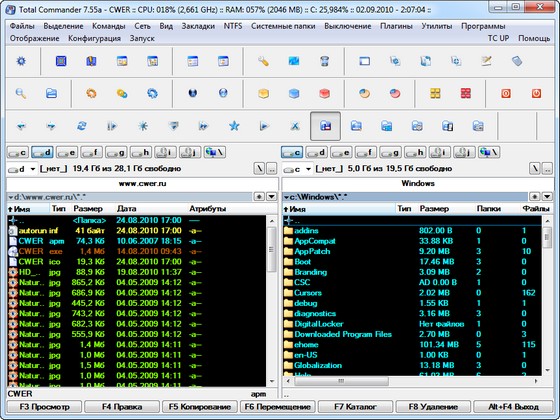Open the Закладки menu

tap(198, 26)
